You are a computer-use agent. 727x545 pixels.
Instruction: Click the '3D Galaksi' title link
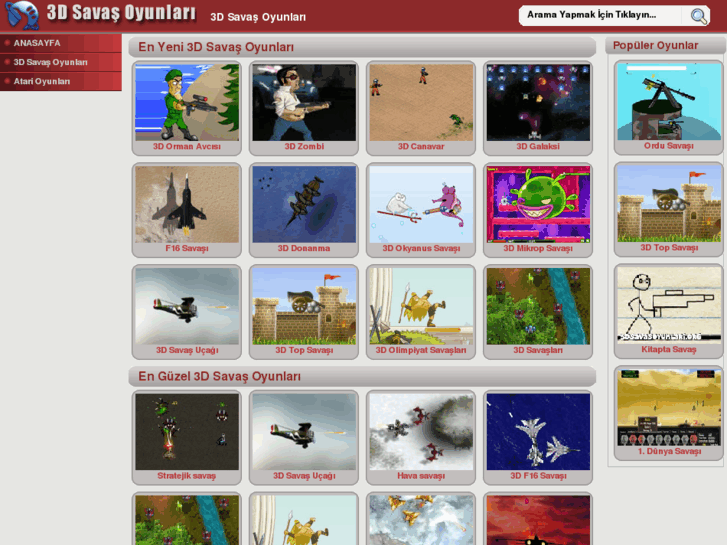[538, 147]
